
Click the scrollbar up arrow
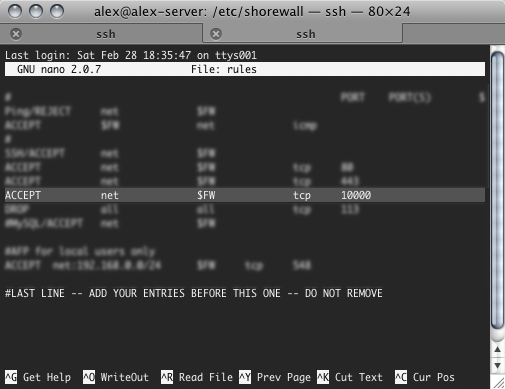[x=498, y=350]
